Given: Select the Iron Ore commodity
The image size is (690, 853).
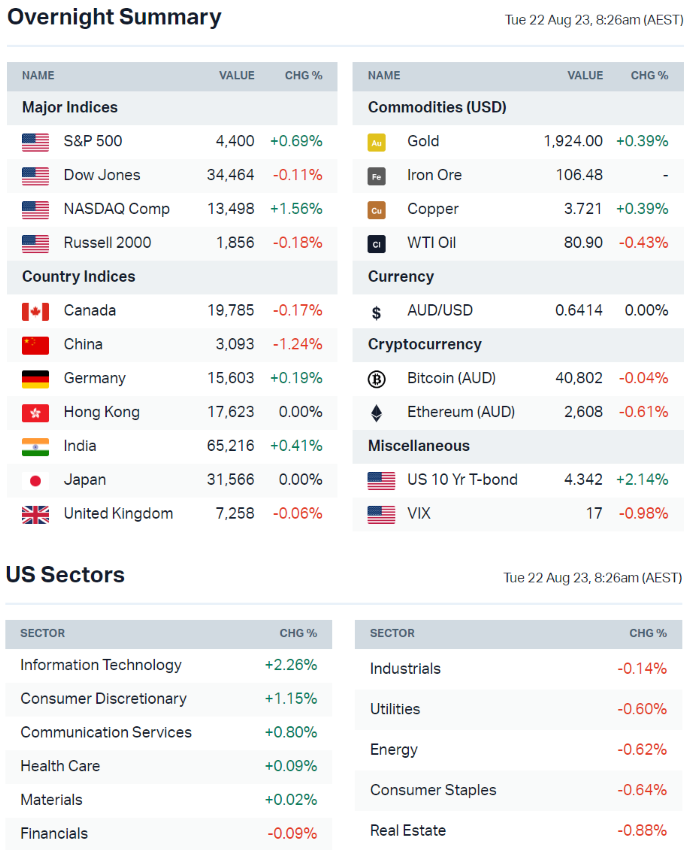Looking at the screenshot, I should tap(434, 175).
